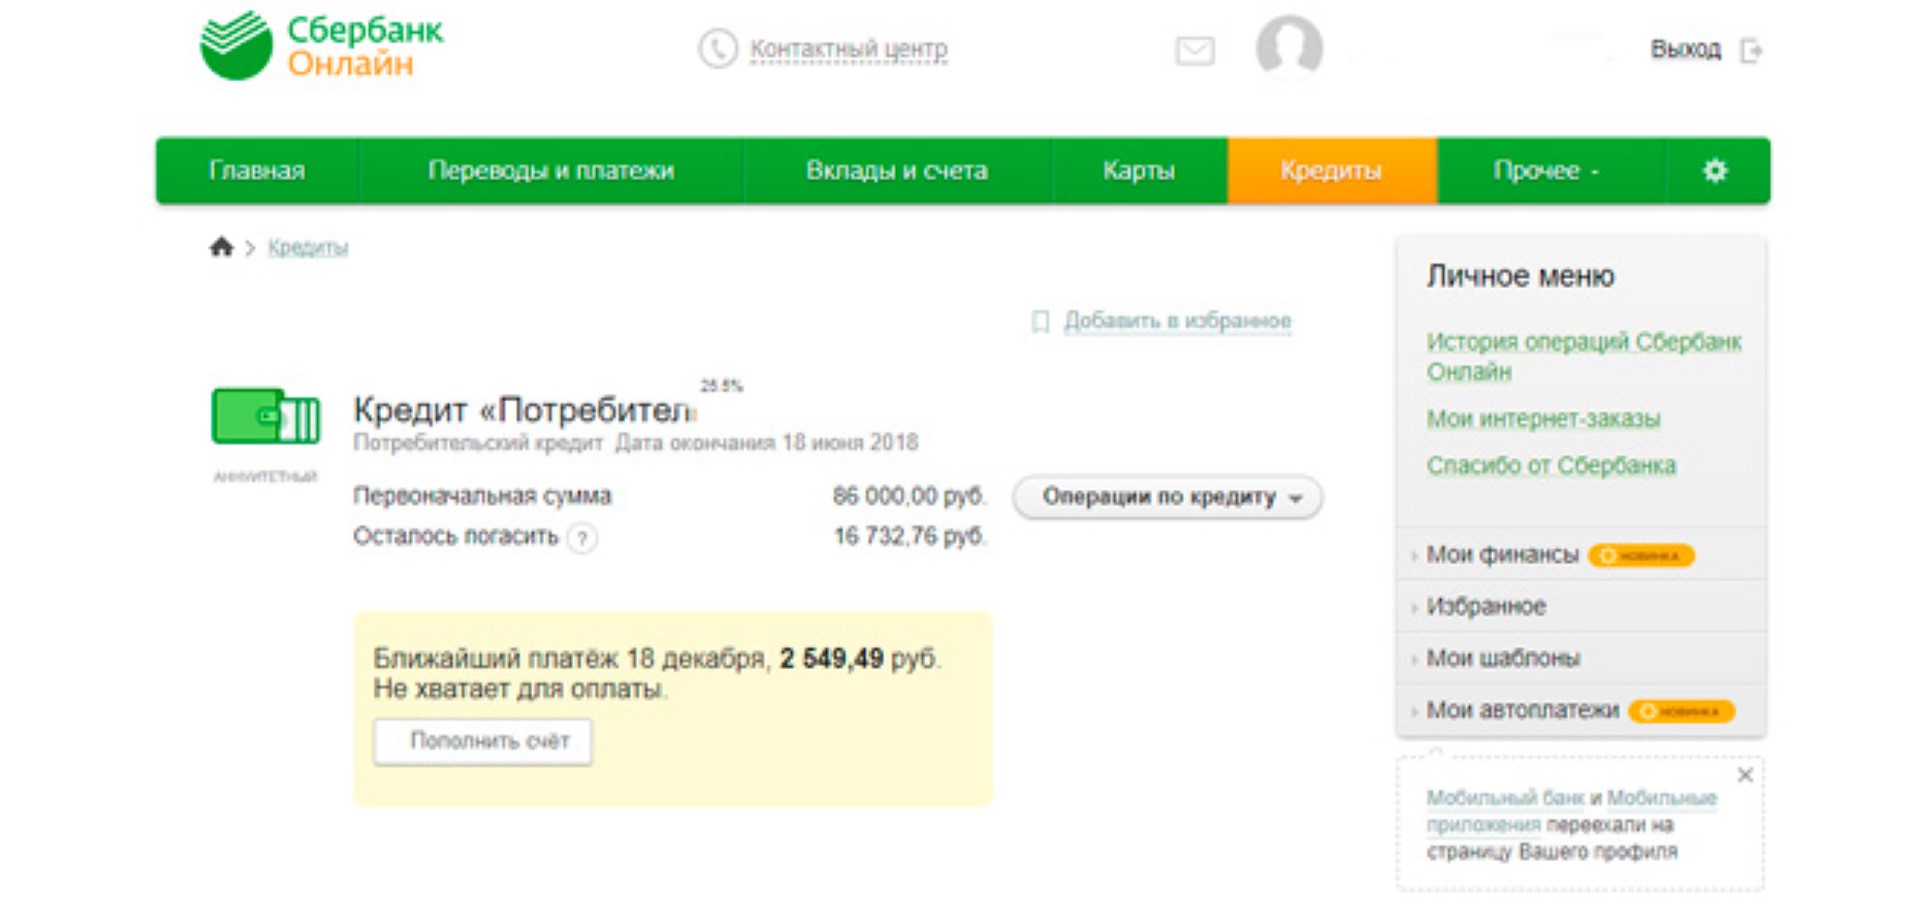Click the Кредит «Потребител credit title

[523, 410]
